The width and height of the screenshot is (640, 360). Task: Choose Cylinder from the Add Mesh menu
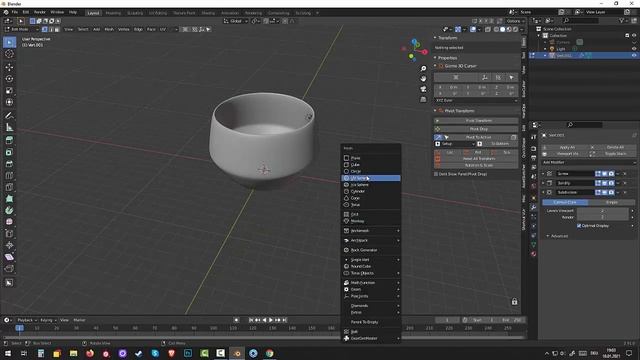coord(371,191)
